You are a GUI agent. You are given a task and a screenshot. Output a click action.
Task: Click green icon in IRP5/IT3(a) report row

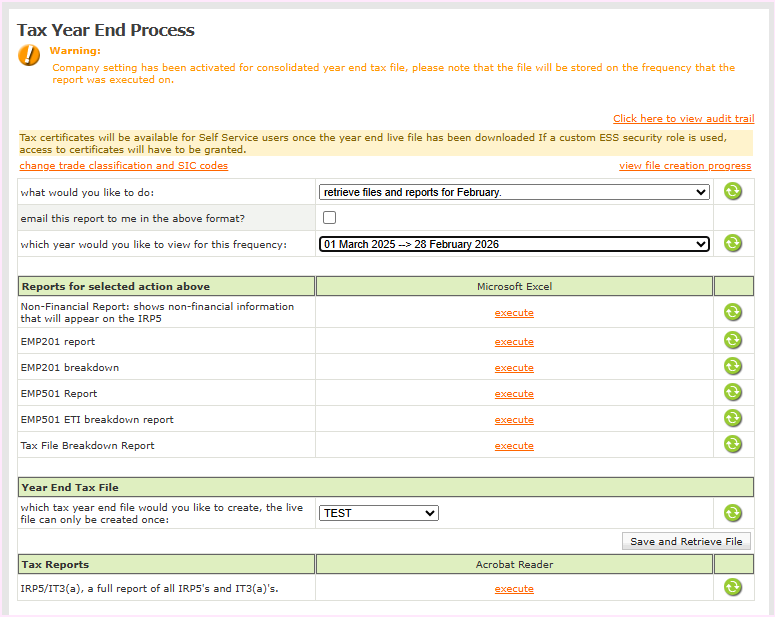(x=733, y=587)
